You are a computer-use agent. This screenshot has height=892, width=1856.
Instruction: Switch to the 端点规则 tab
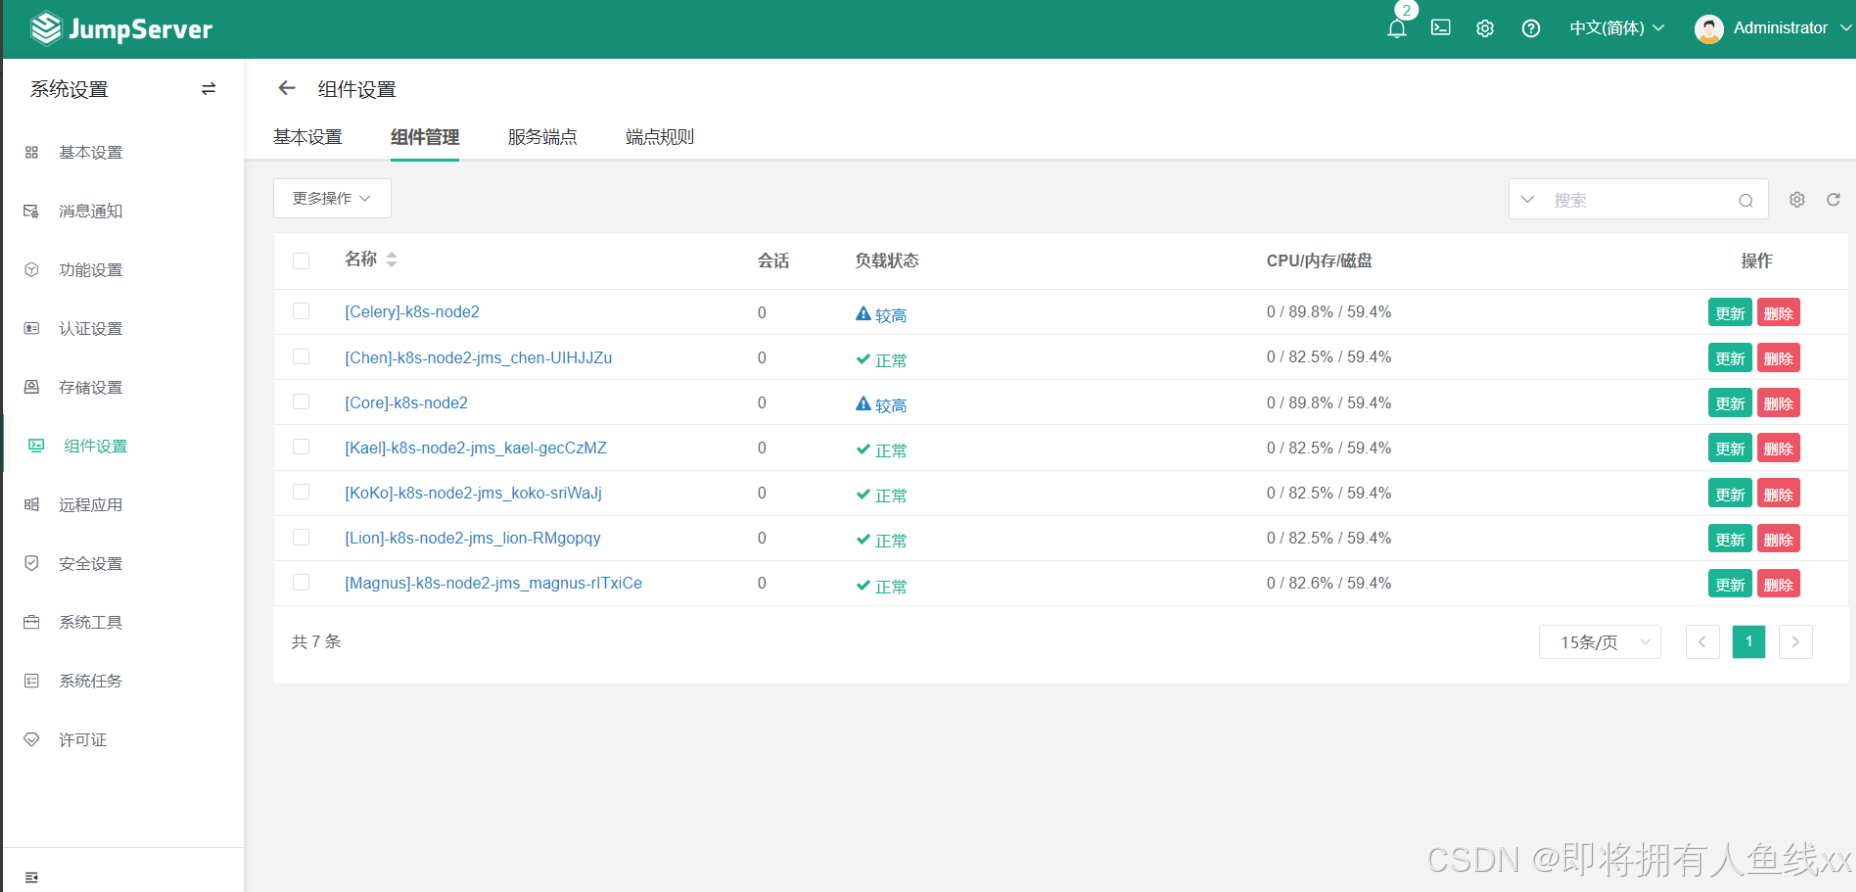click(x=660, y=137)
